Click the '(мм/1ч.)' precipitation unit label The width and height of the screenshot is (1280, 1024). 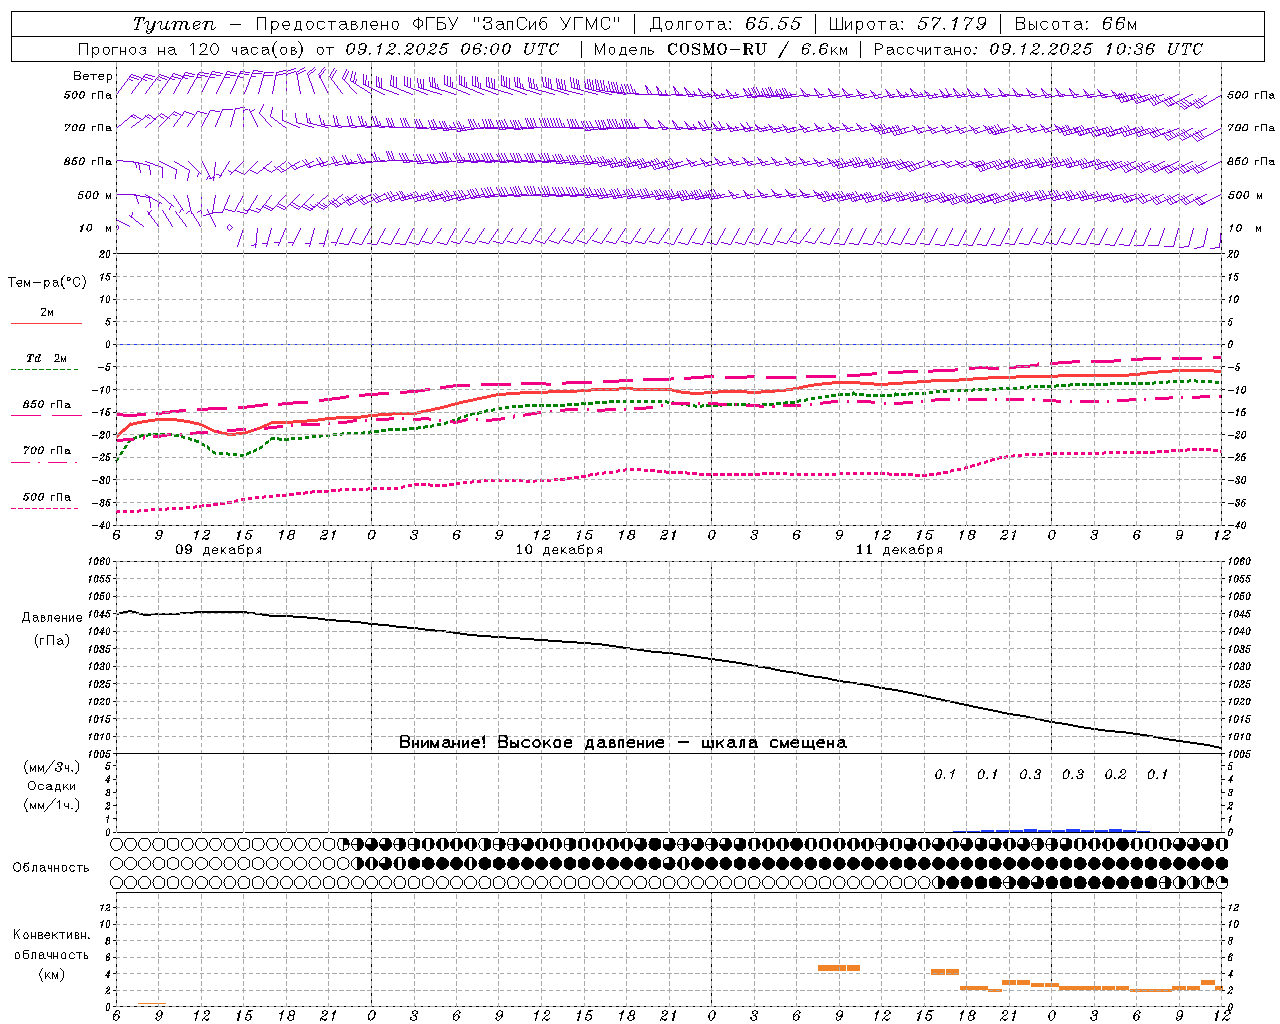coord(52,805)
